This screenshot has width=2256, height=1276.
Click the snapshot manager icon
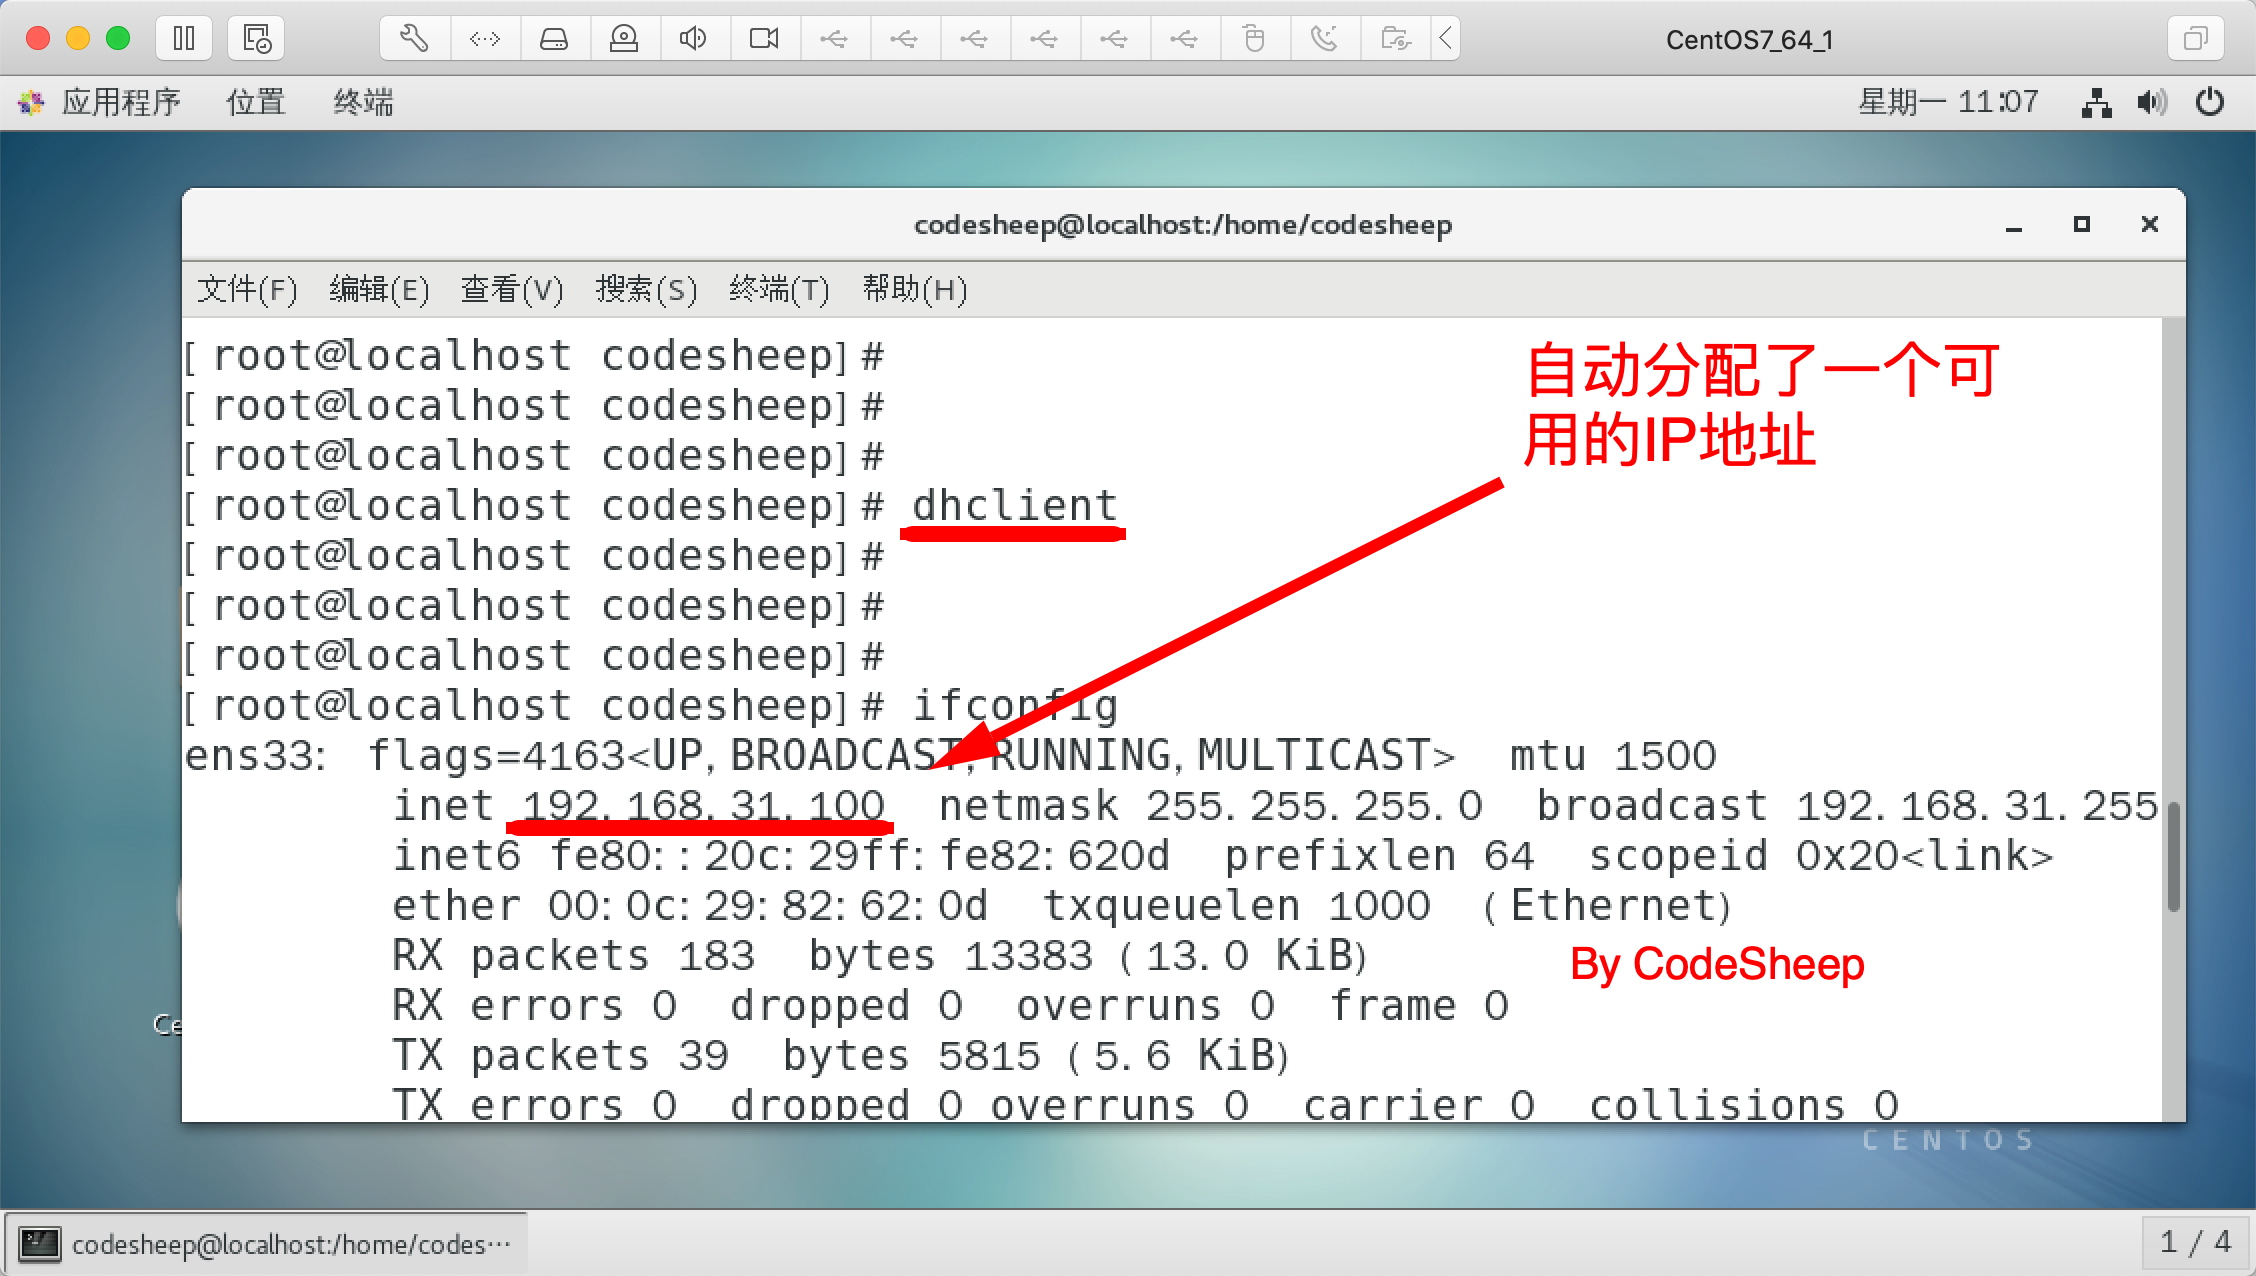256,39
